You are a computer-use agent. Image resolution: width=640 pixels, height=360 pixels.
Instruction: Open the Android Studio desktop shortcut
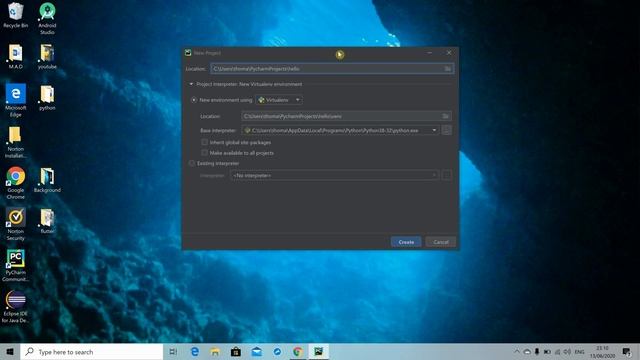click(x=47, y=18)
